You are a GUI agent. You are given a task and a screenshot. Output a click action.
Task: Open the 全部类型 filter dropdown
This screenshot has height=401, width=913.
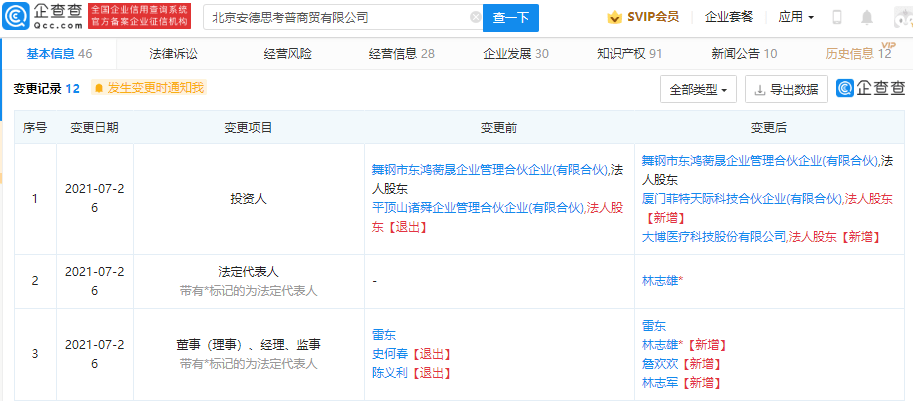(x=698, y=90)
